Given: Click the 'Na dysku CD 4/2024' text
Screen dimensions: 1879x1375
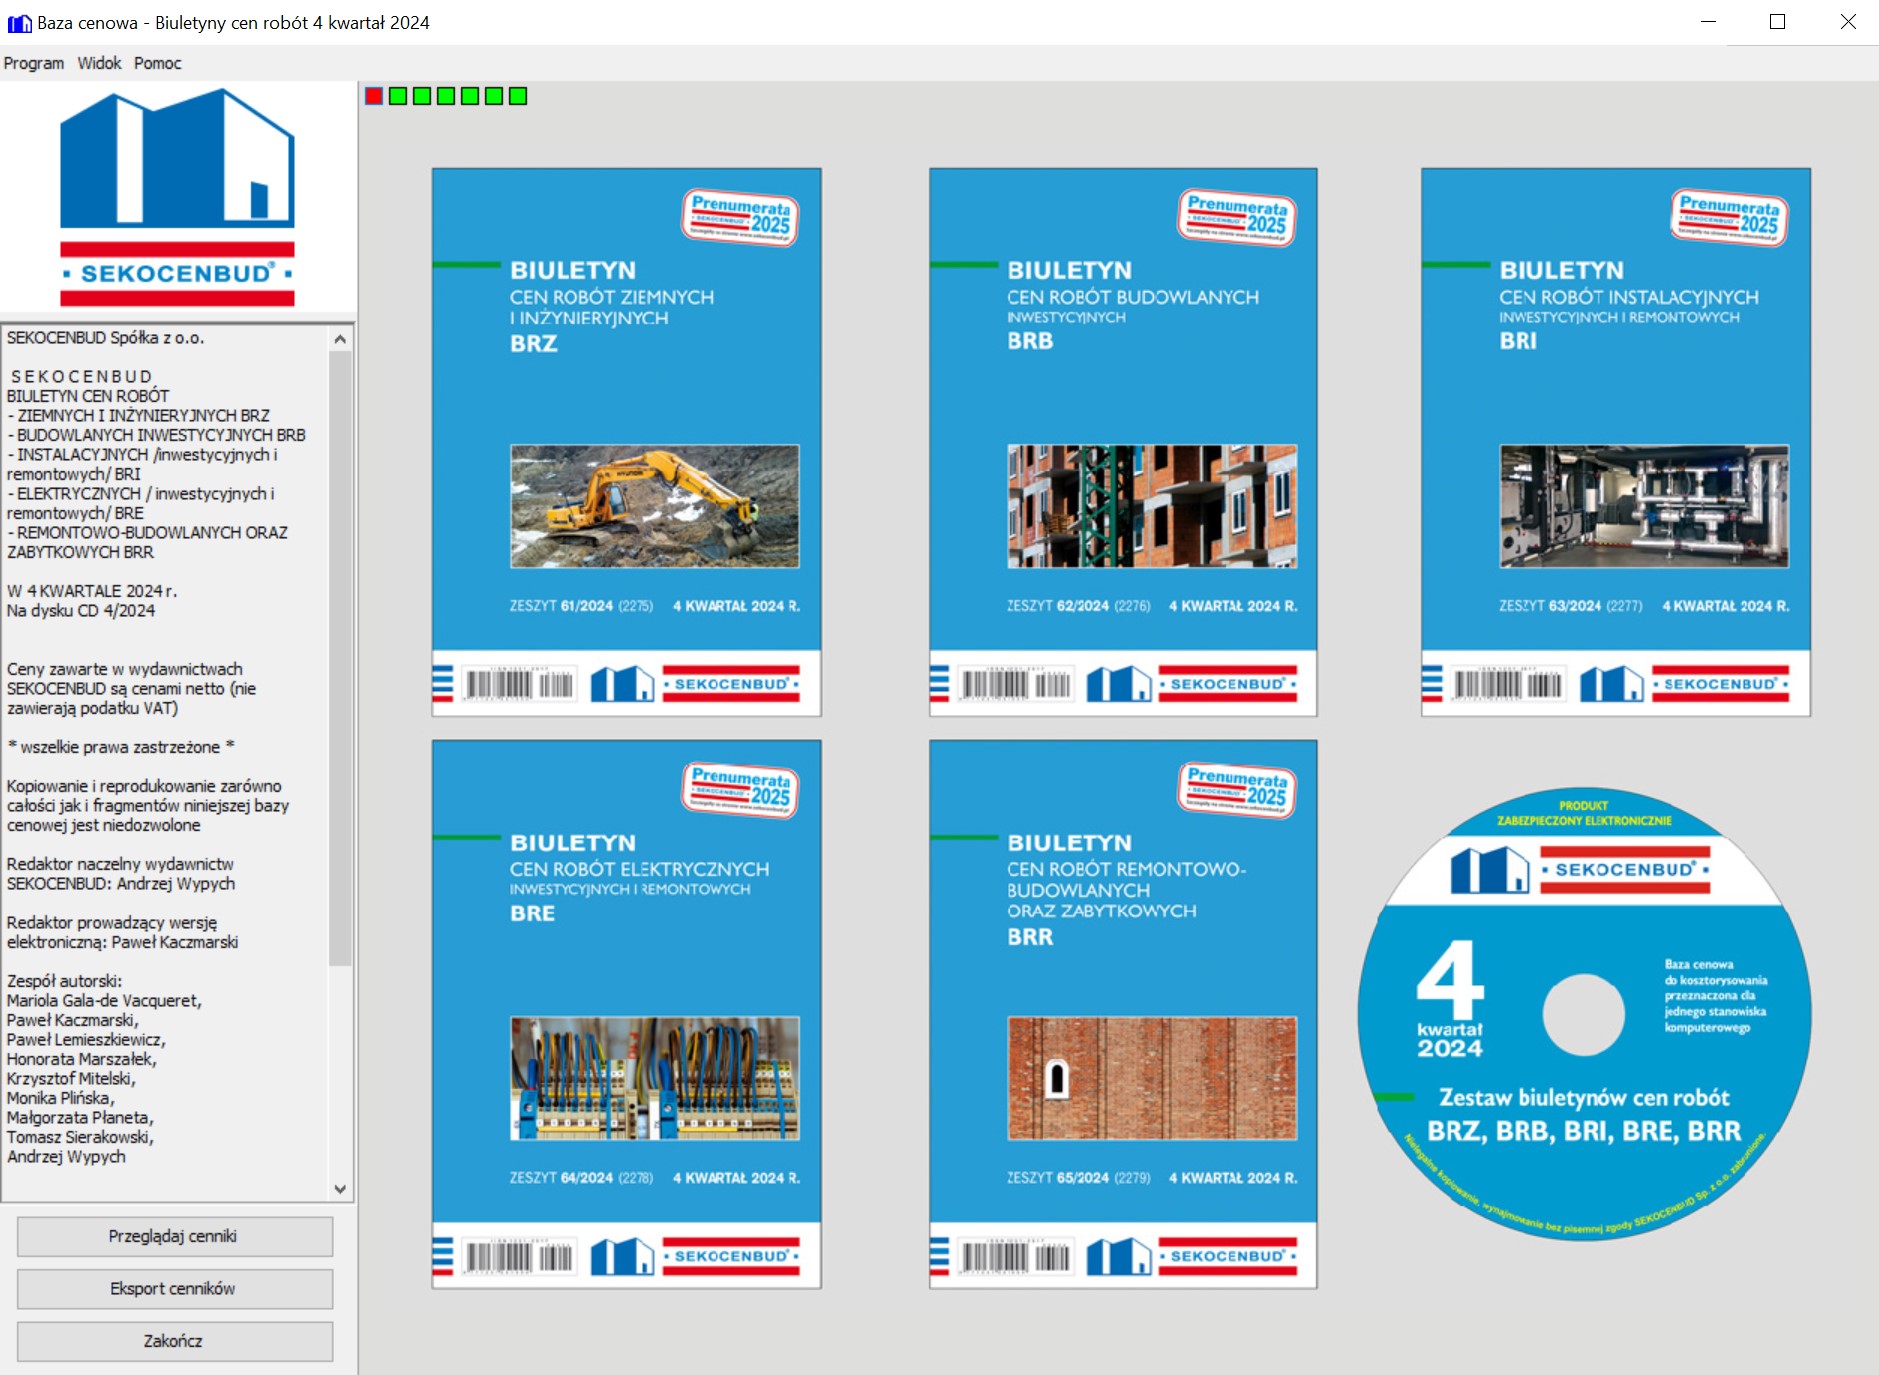Looking at the screenshot, I should 81,611.
